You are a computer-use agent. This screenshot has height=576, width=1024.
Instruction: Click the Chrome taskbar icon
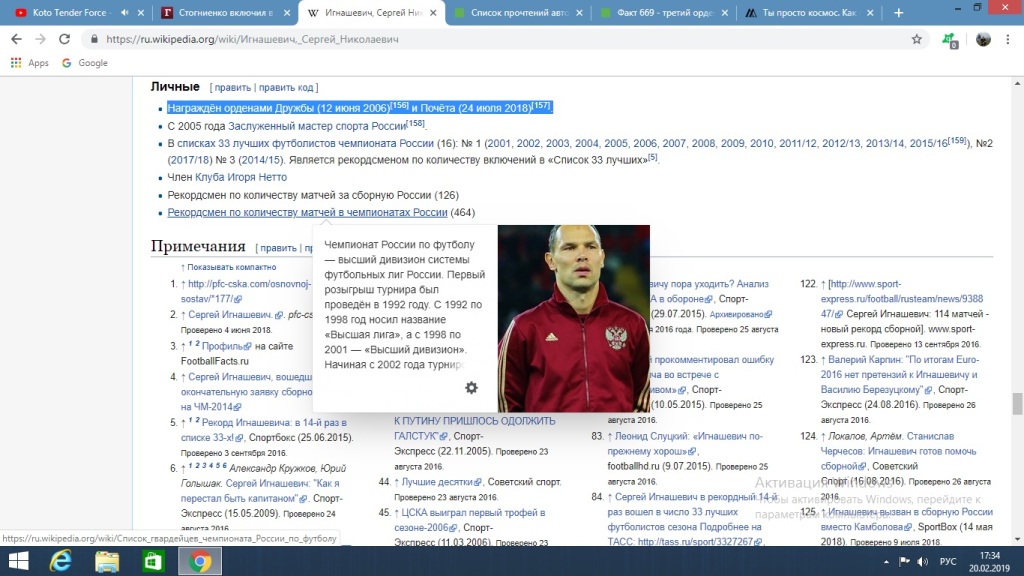tap(200, 561)
